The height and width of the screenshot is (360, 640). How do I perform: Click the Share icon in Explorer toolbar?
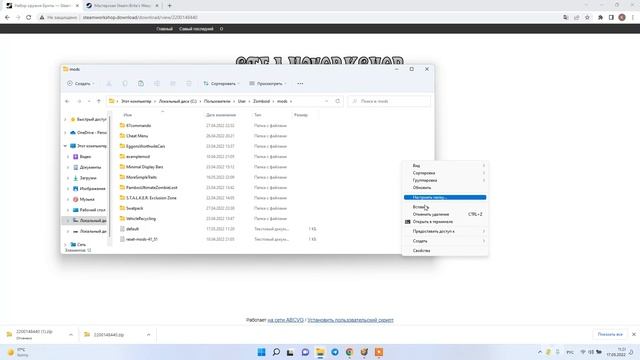(x=173, y=84)
